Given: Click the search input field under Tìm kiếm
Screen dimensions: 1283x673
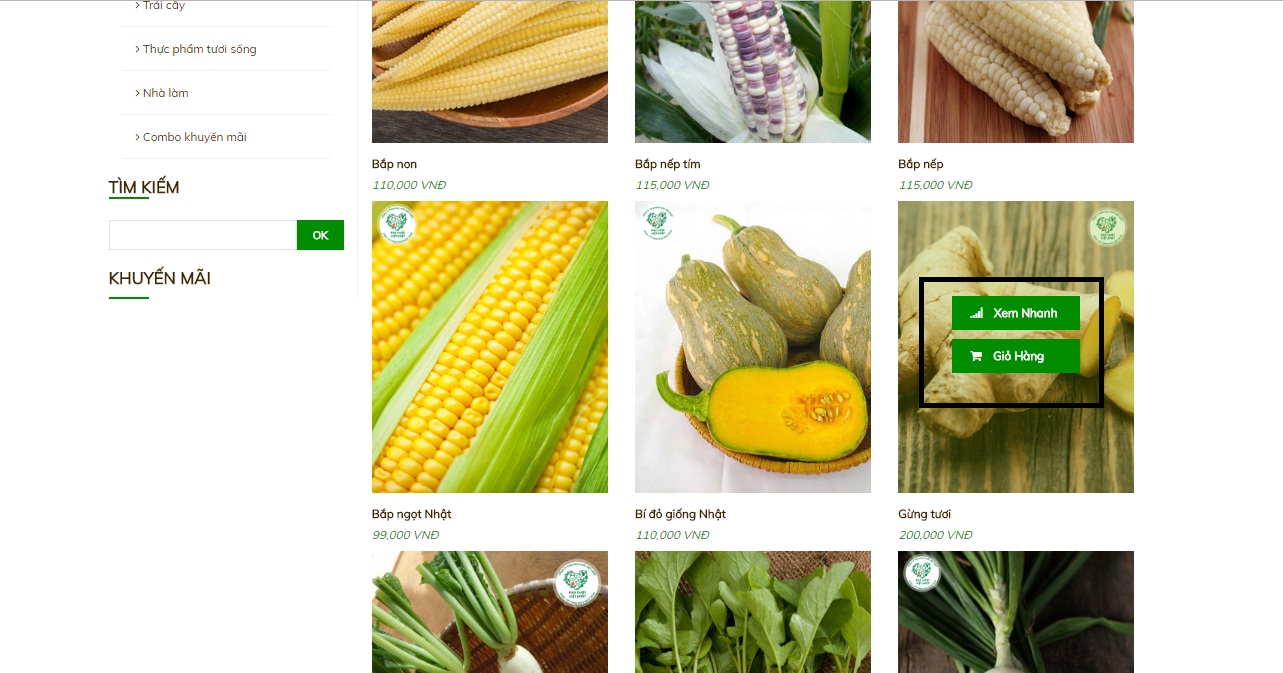Looking at the screenshot, I should [203, 235].
